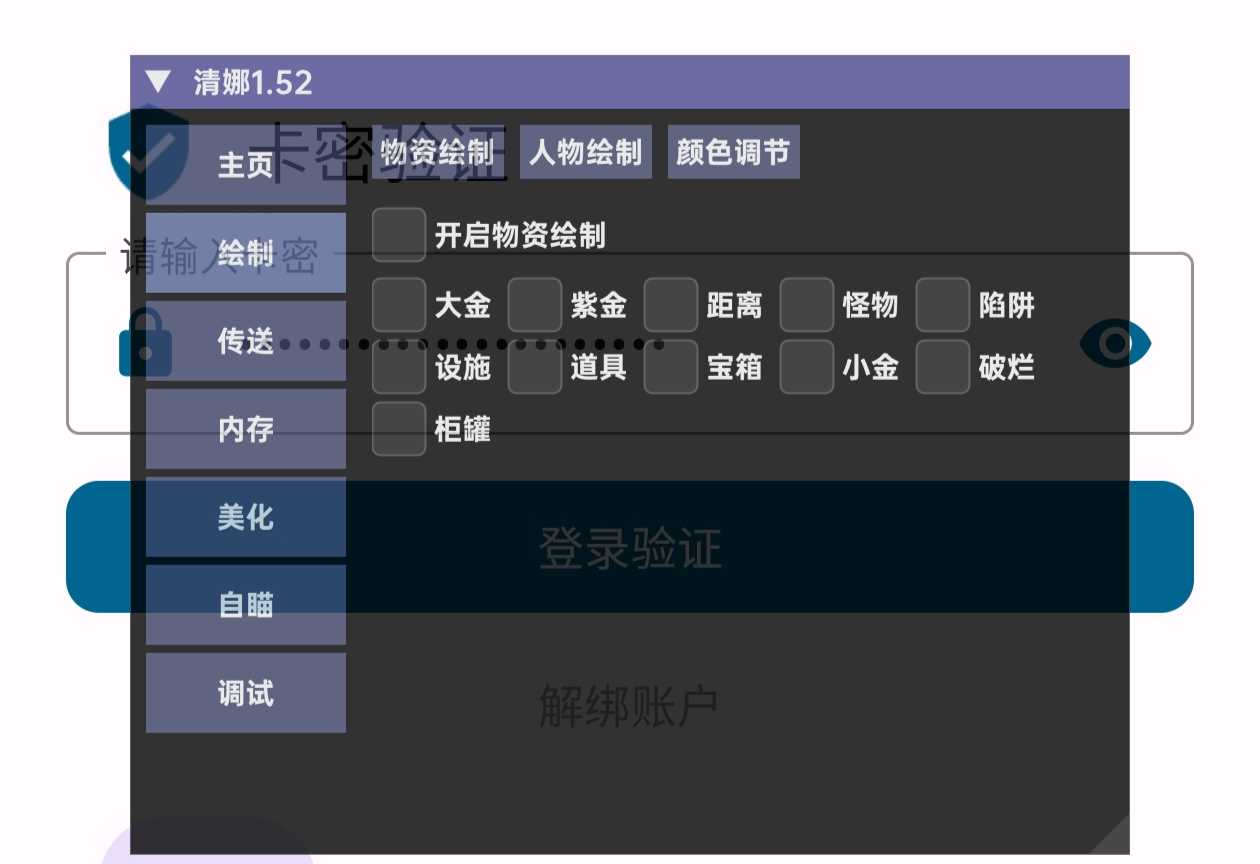Select 主页 in the sidebar
Viewport: 1260px width, 864px height.
[x=245, y=165]
